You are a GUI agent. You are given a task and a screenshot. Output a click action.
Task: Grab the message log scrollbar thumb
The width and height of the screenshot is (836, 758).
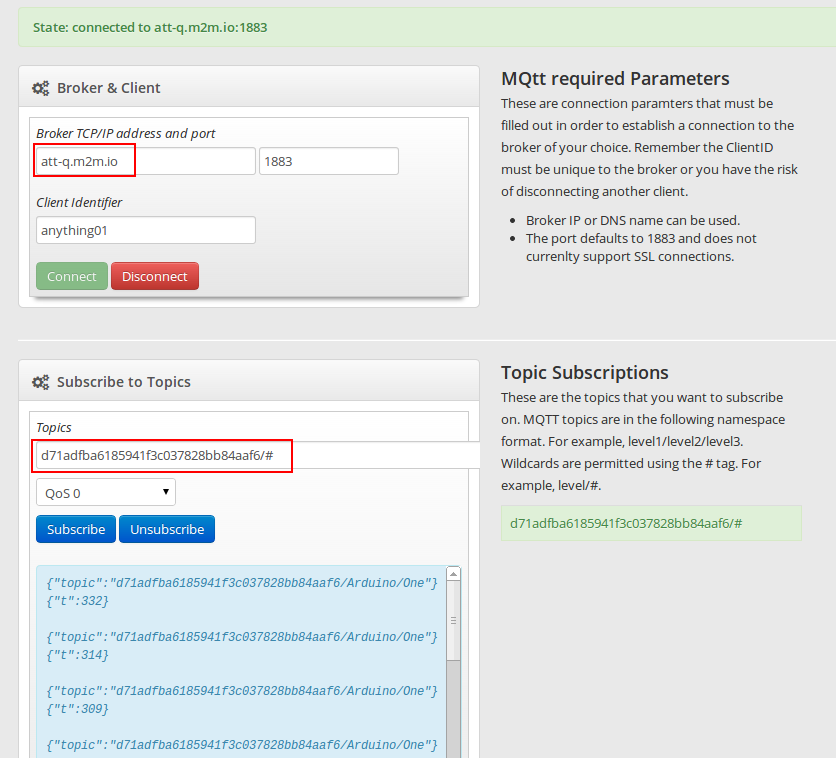(x=453, y=620)
